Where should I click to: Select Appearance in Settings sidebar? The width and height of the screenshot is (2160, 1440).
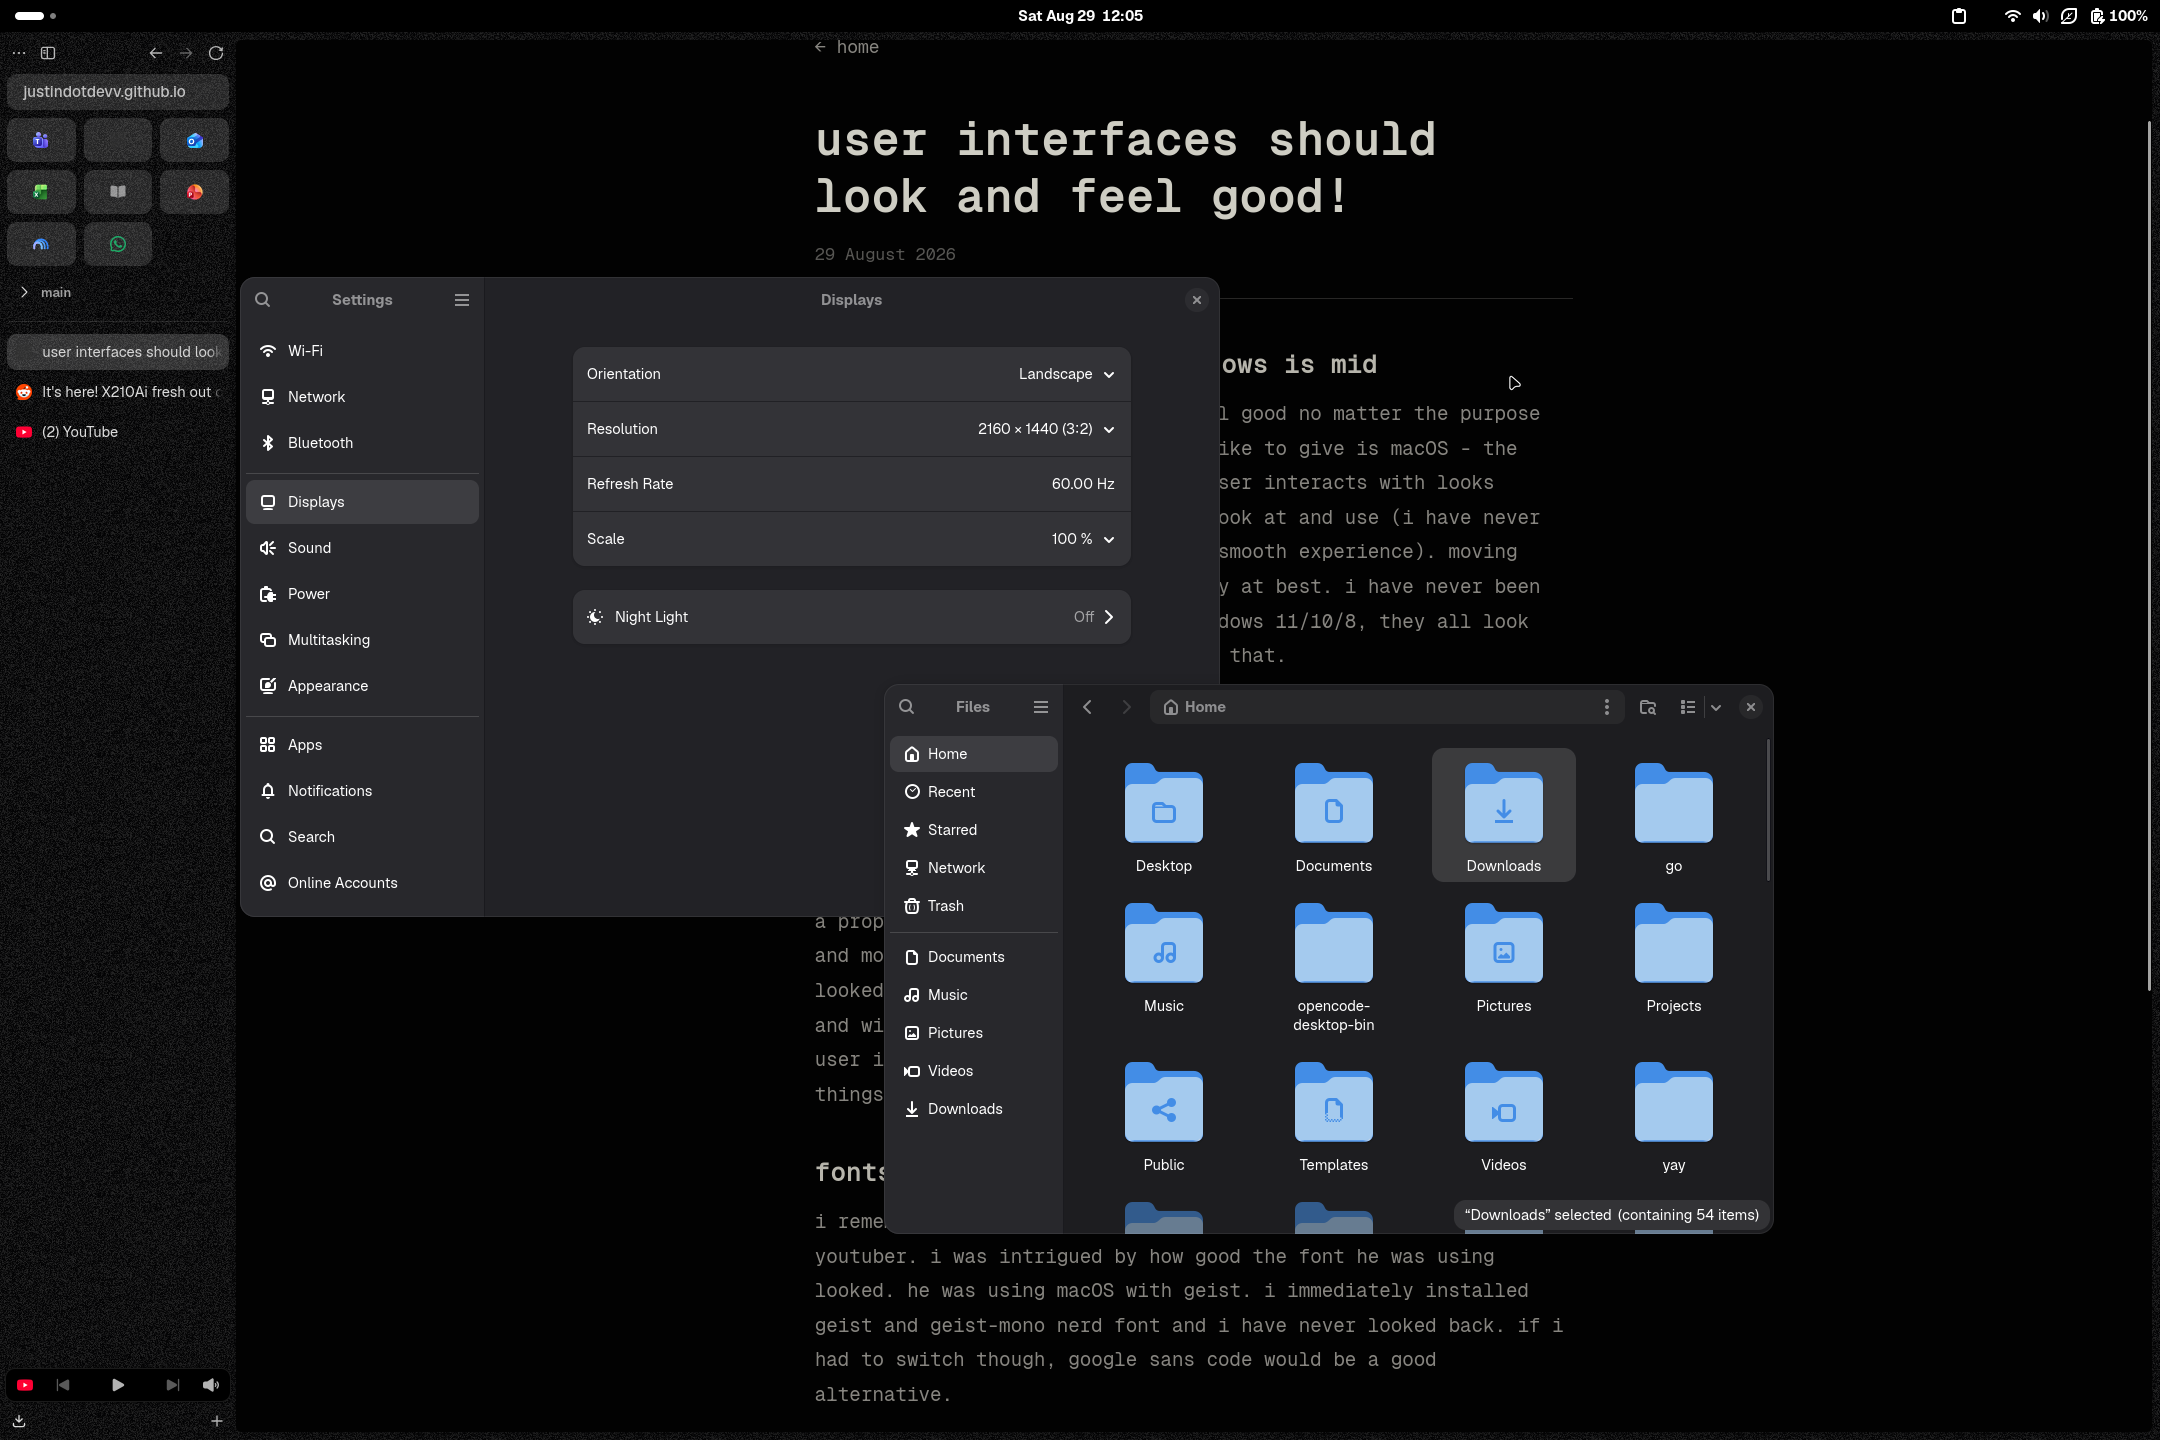tap(362, 686)
